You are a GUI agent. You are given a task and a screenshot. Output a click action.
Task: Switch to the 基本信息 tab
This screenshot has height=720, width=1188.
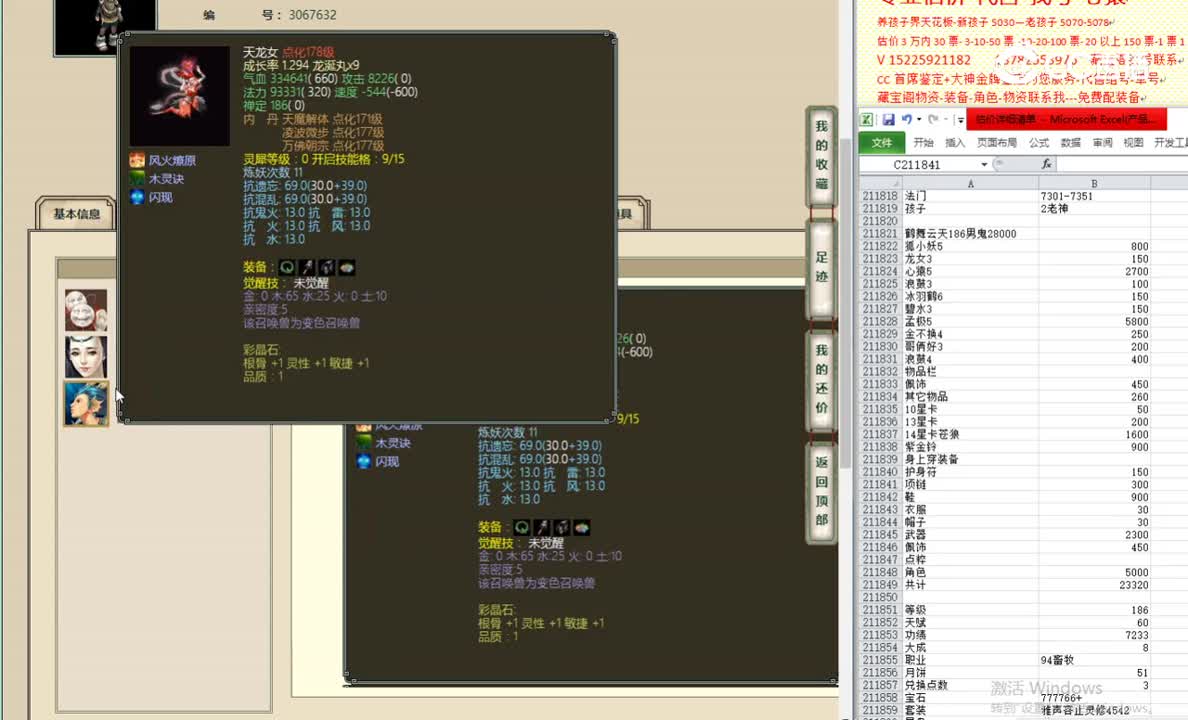(x=76, y=214)
